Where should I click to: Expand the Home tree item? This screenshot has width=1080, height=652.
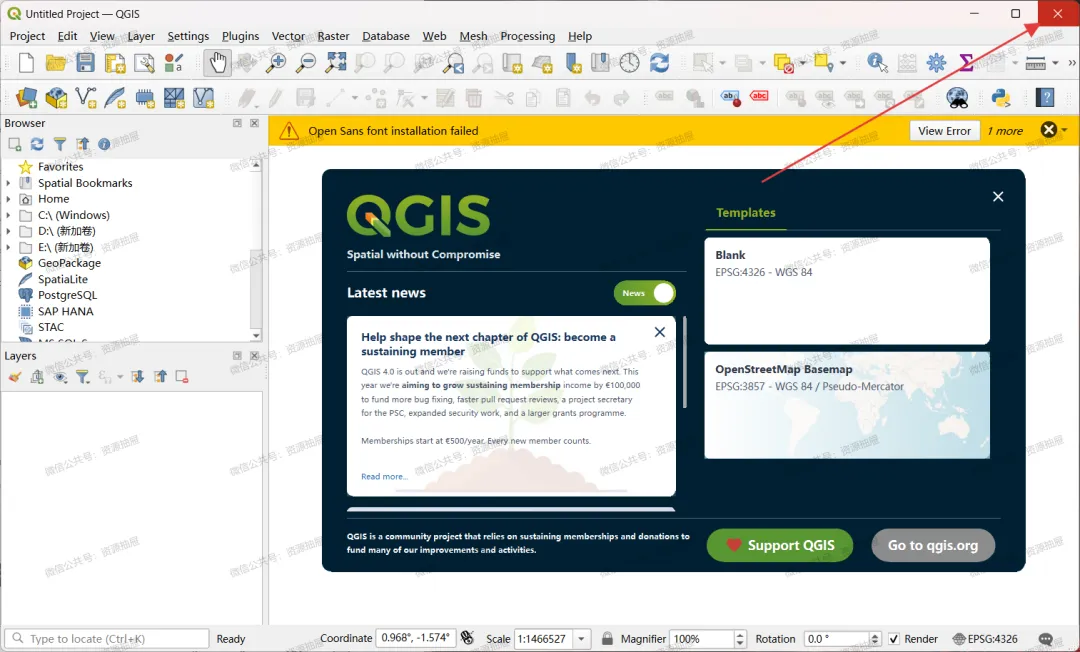point(8,199)
